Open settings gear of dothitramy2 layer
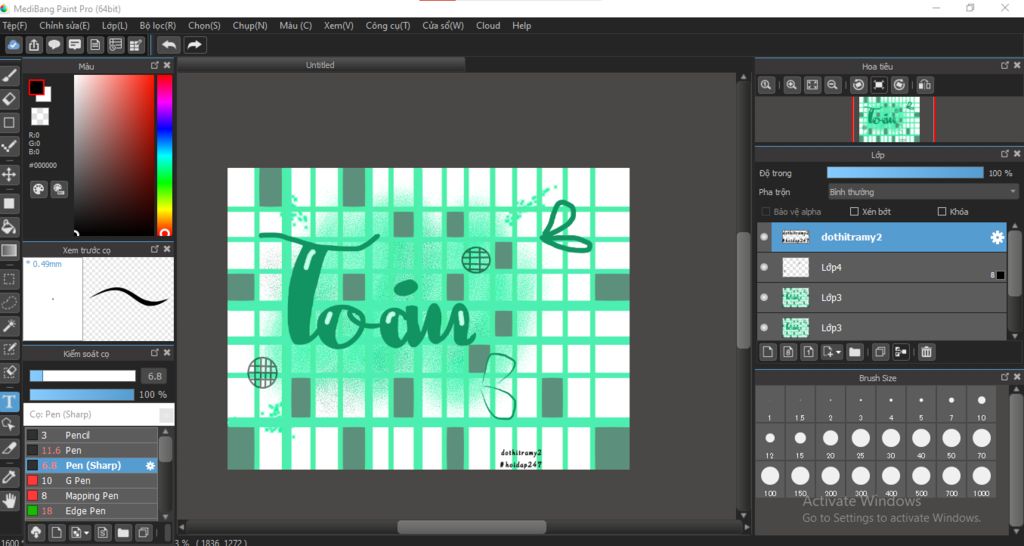The image size is (1024, 546). (997, 238)
